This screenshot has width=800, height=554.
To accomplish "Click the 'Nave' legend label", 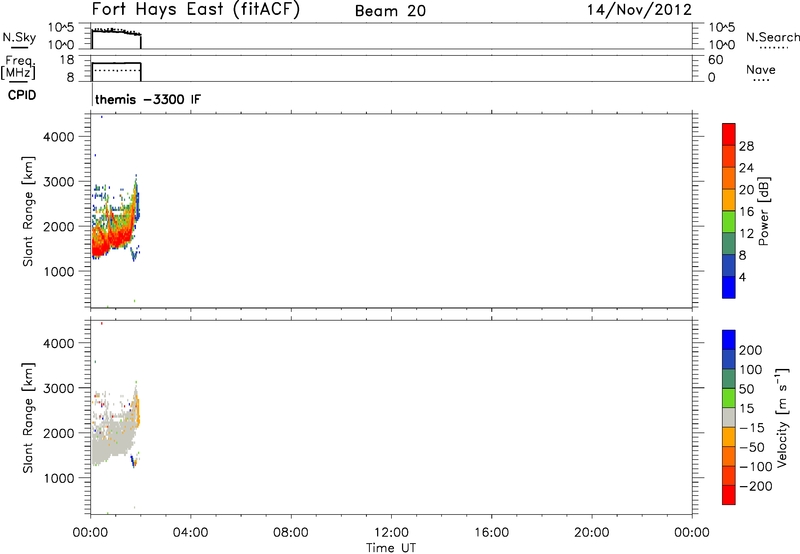I will (x=761, y=70).
